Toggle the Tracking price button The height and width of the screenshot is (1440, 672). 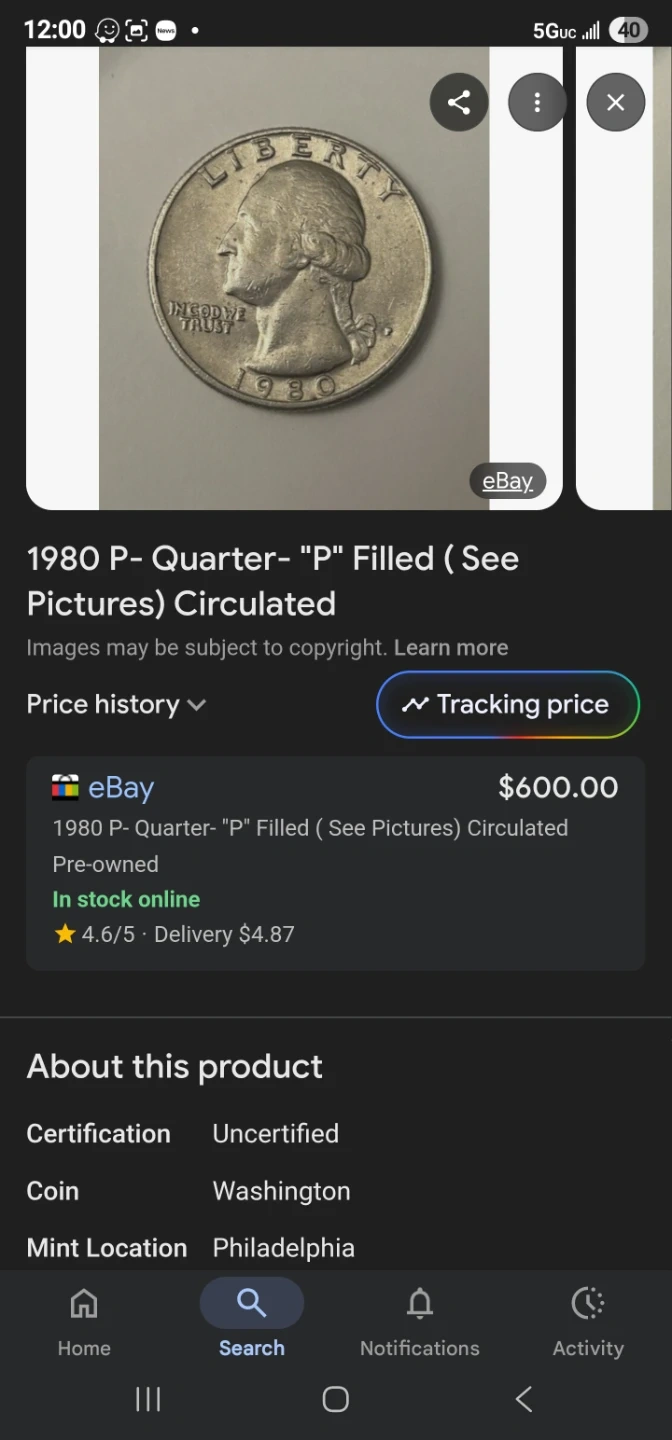[507, 704]
